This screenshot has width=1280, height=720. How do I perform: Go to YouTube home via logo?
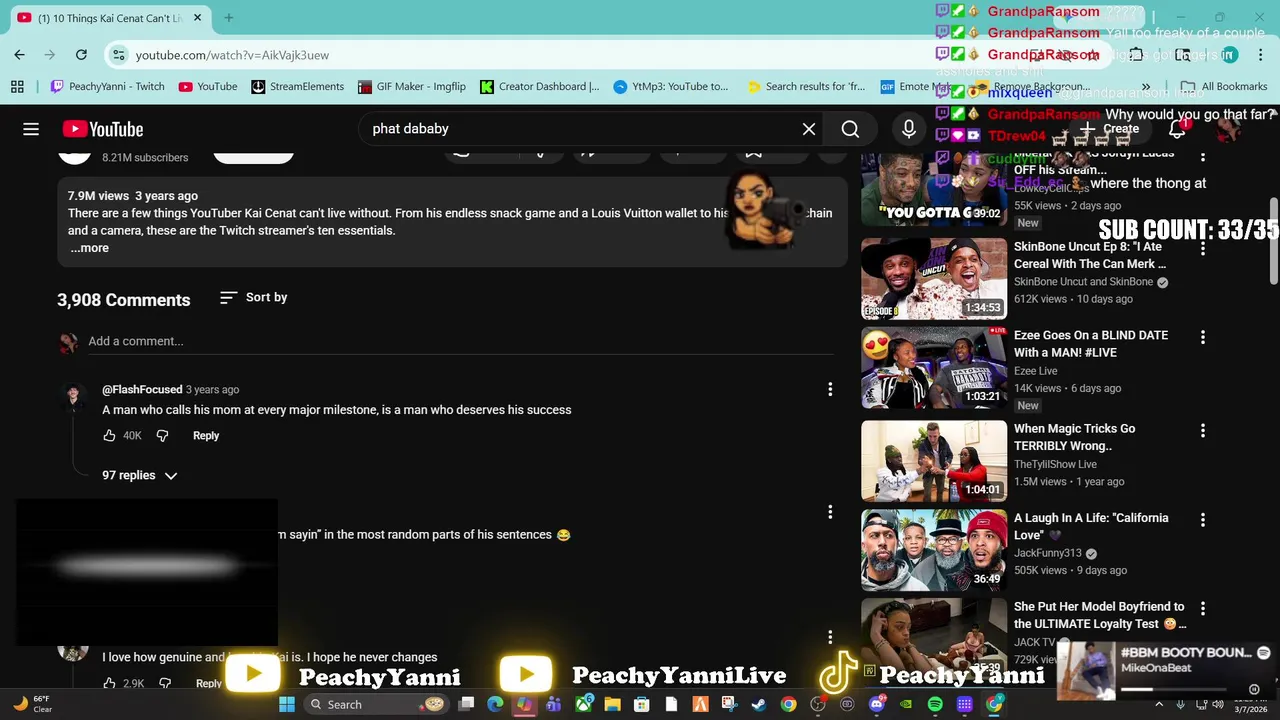[x=103, y=129]
